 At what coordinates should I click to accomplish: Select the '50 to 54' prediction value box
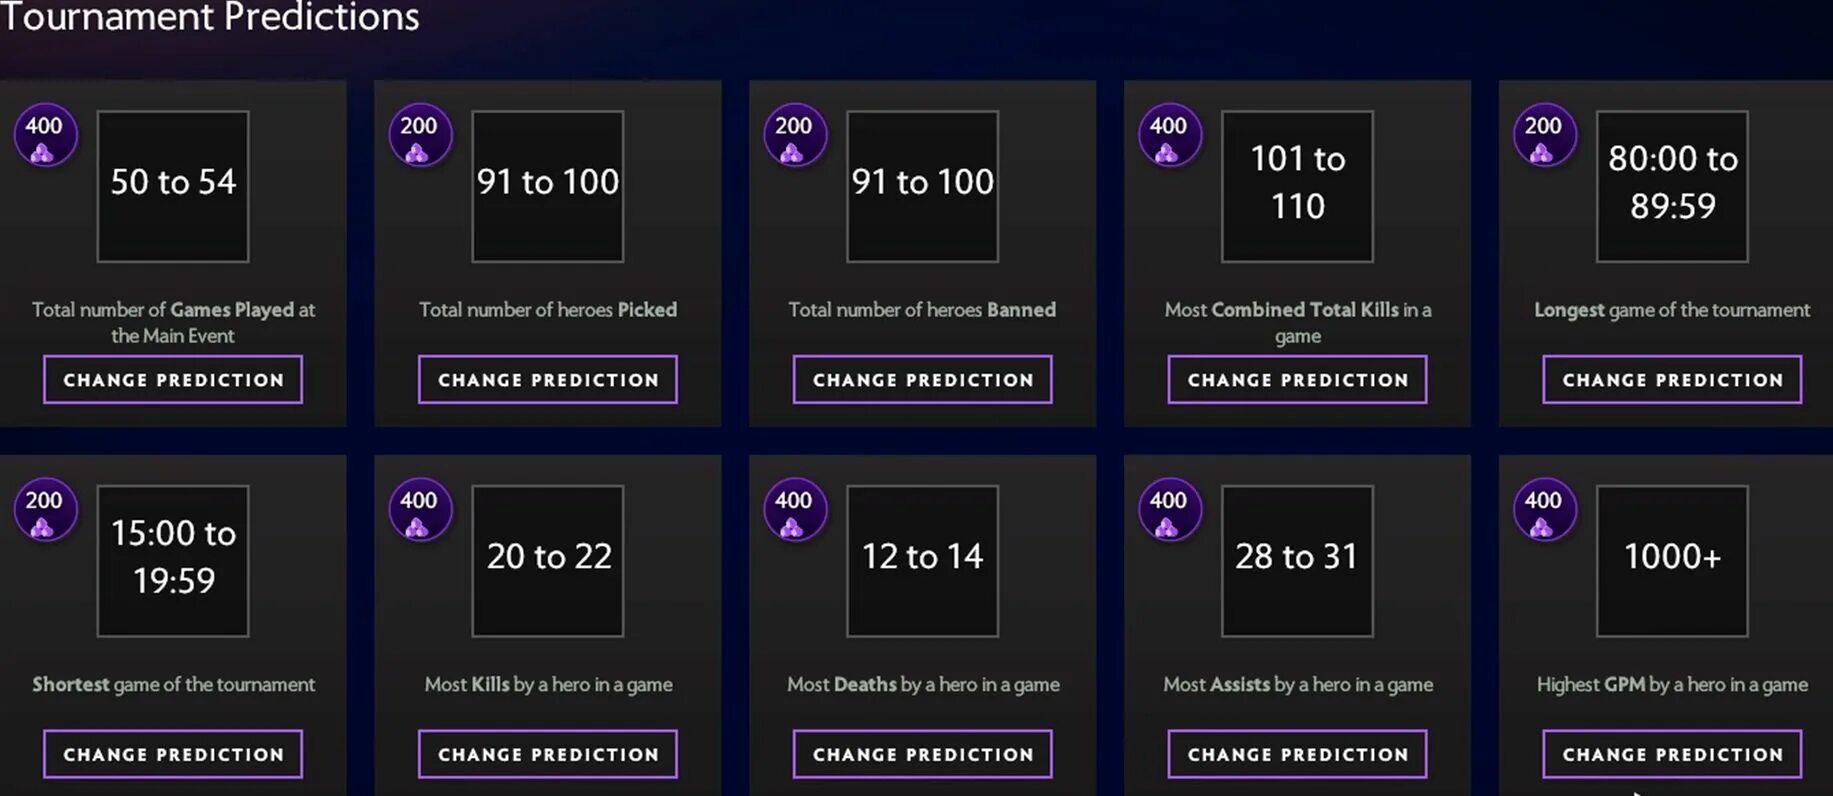coord(173,187)
